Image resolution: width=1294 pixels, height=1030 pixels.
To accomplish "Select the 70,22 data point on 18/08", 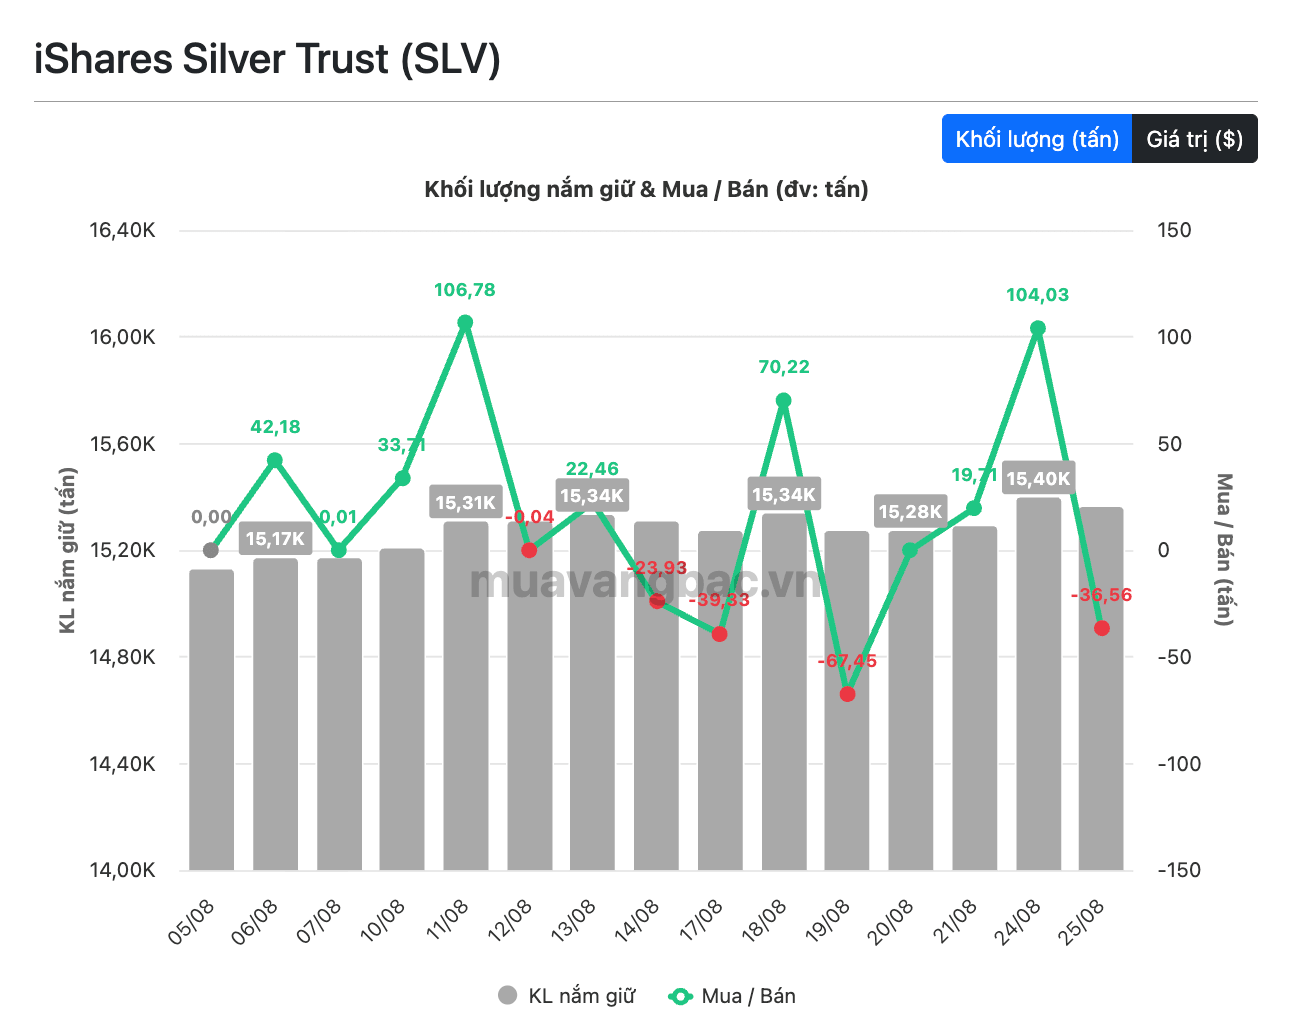I will [783, 400].
